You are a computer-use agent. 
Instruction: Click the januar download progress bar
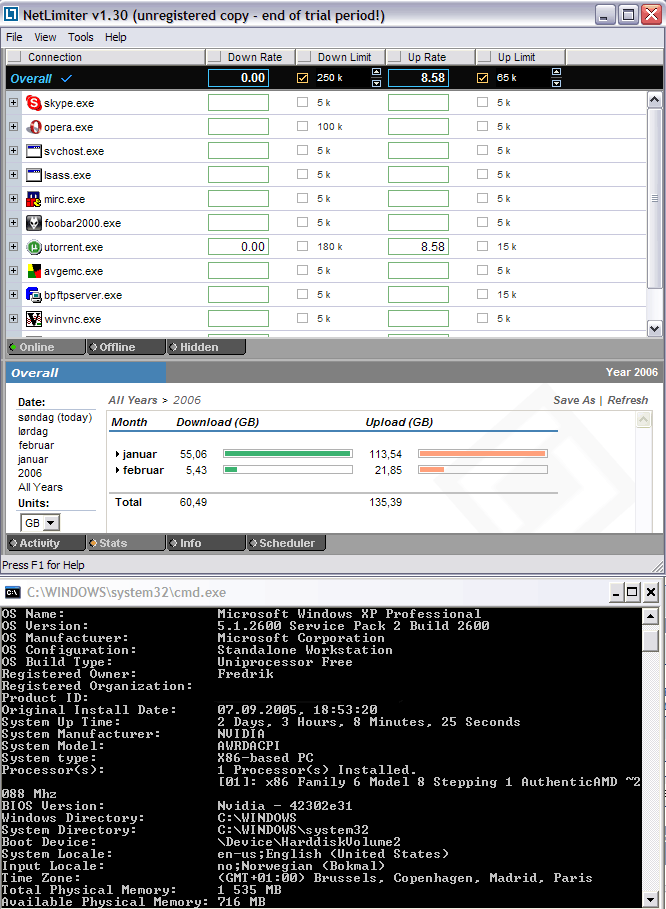click(288, 454)
